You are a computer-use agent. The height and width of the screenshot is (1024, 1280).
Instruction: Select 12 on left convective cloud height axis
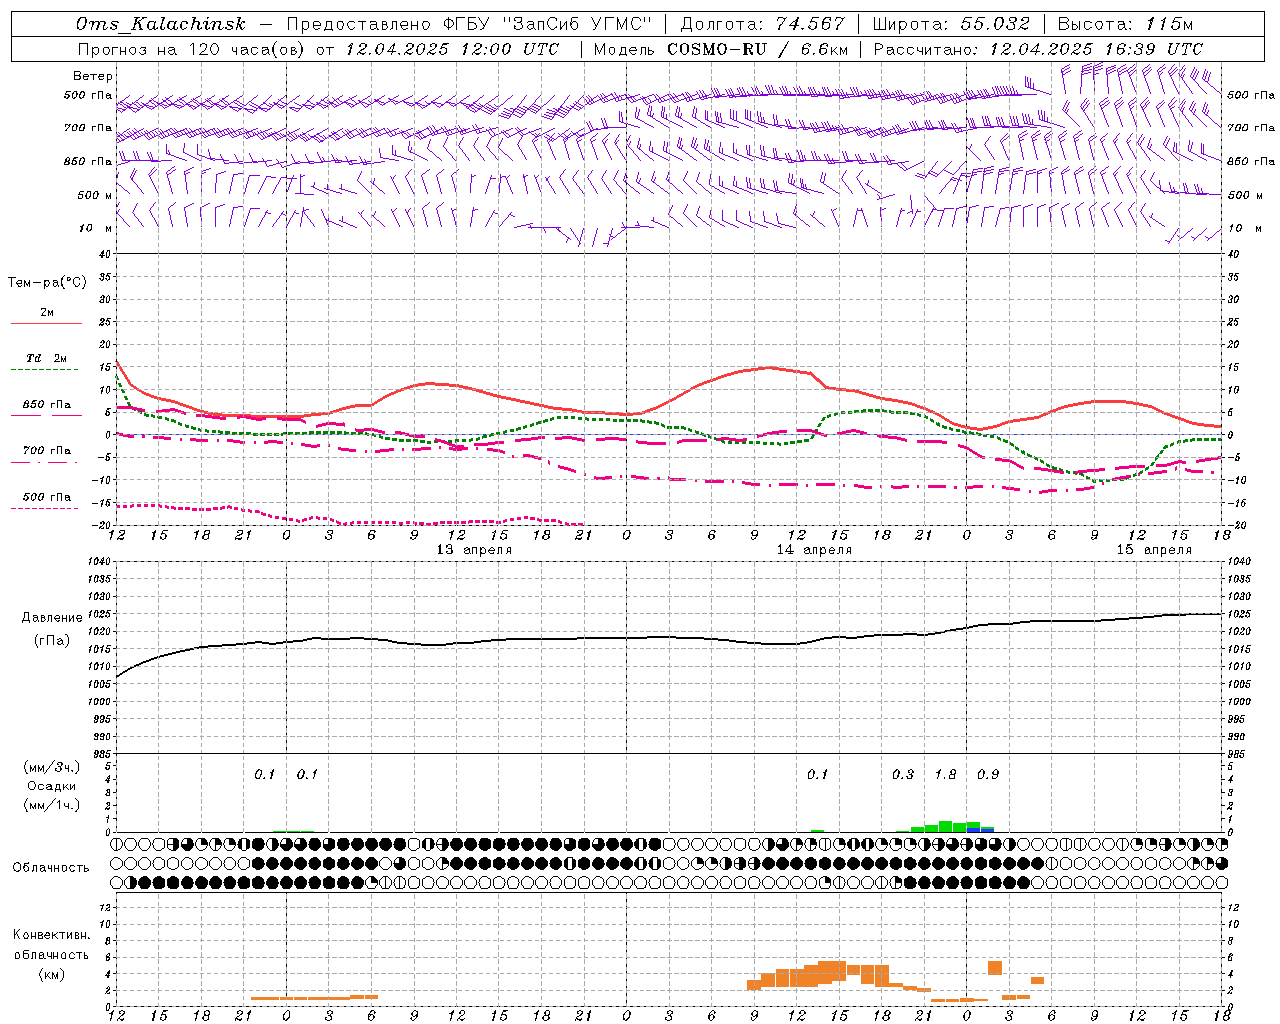(106, 907)
